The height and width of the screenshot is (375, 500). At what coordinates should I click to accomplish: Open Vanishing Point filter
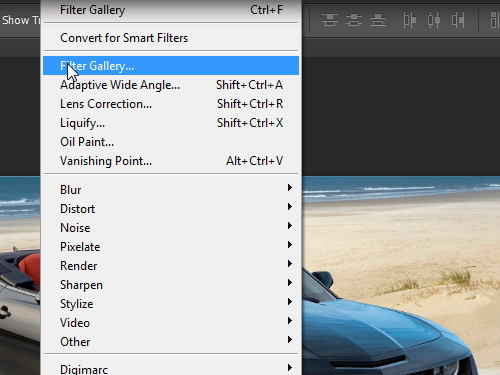(x=171, y=161)
